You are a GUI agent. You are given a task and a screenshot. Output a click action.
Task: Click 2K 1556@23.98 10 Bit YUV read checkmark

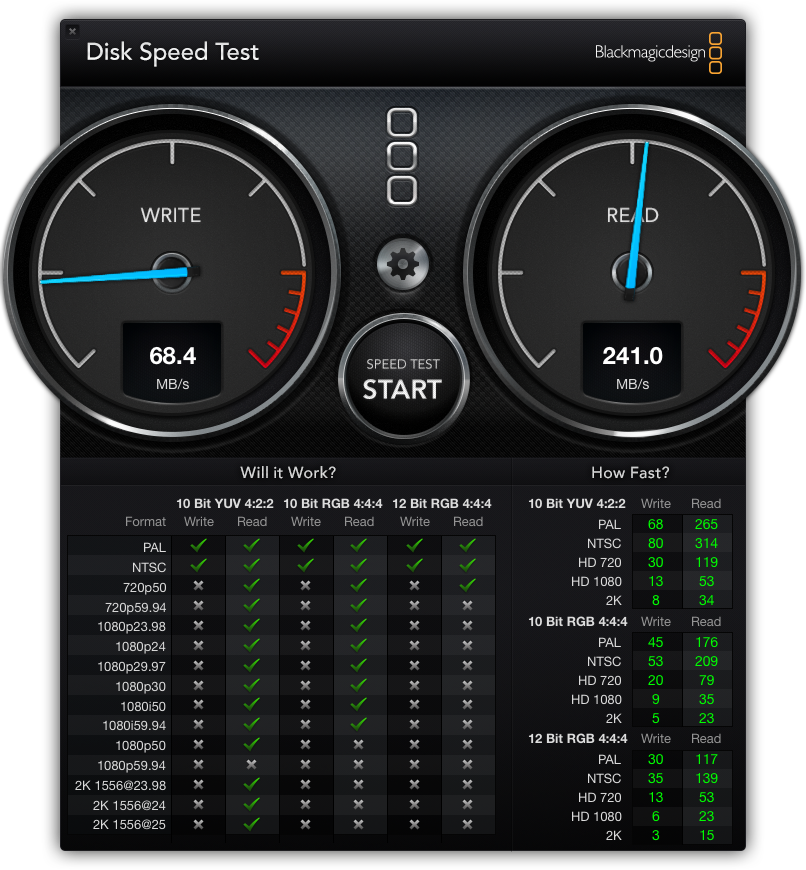[x=251, y=784]
